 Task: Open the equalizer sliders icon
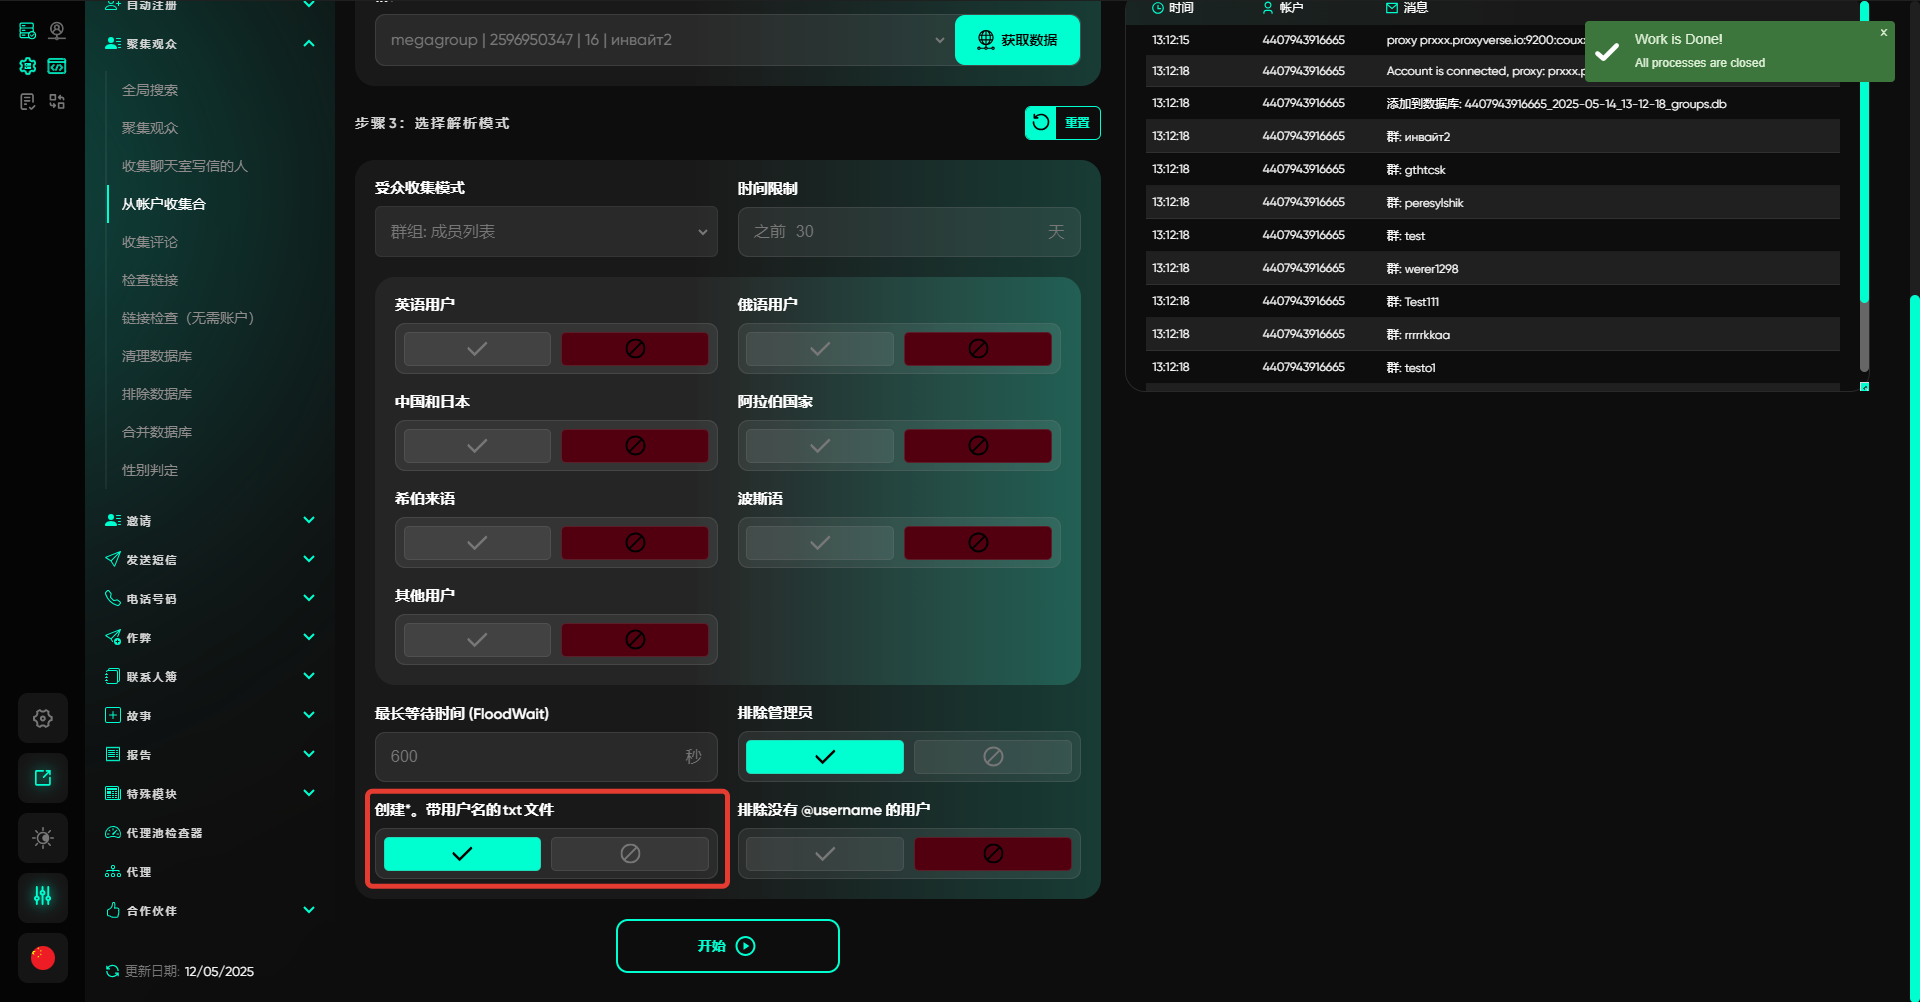pos(43,896)
